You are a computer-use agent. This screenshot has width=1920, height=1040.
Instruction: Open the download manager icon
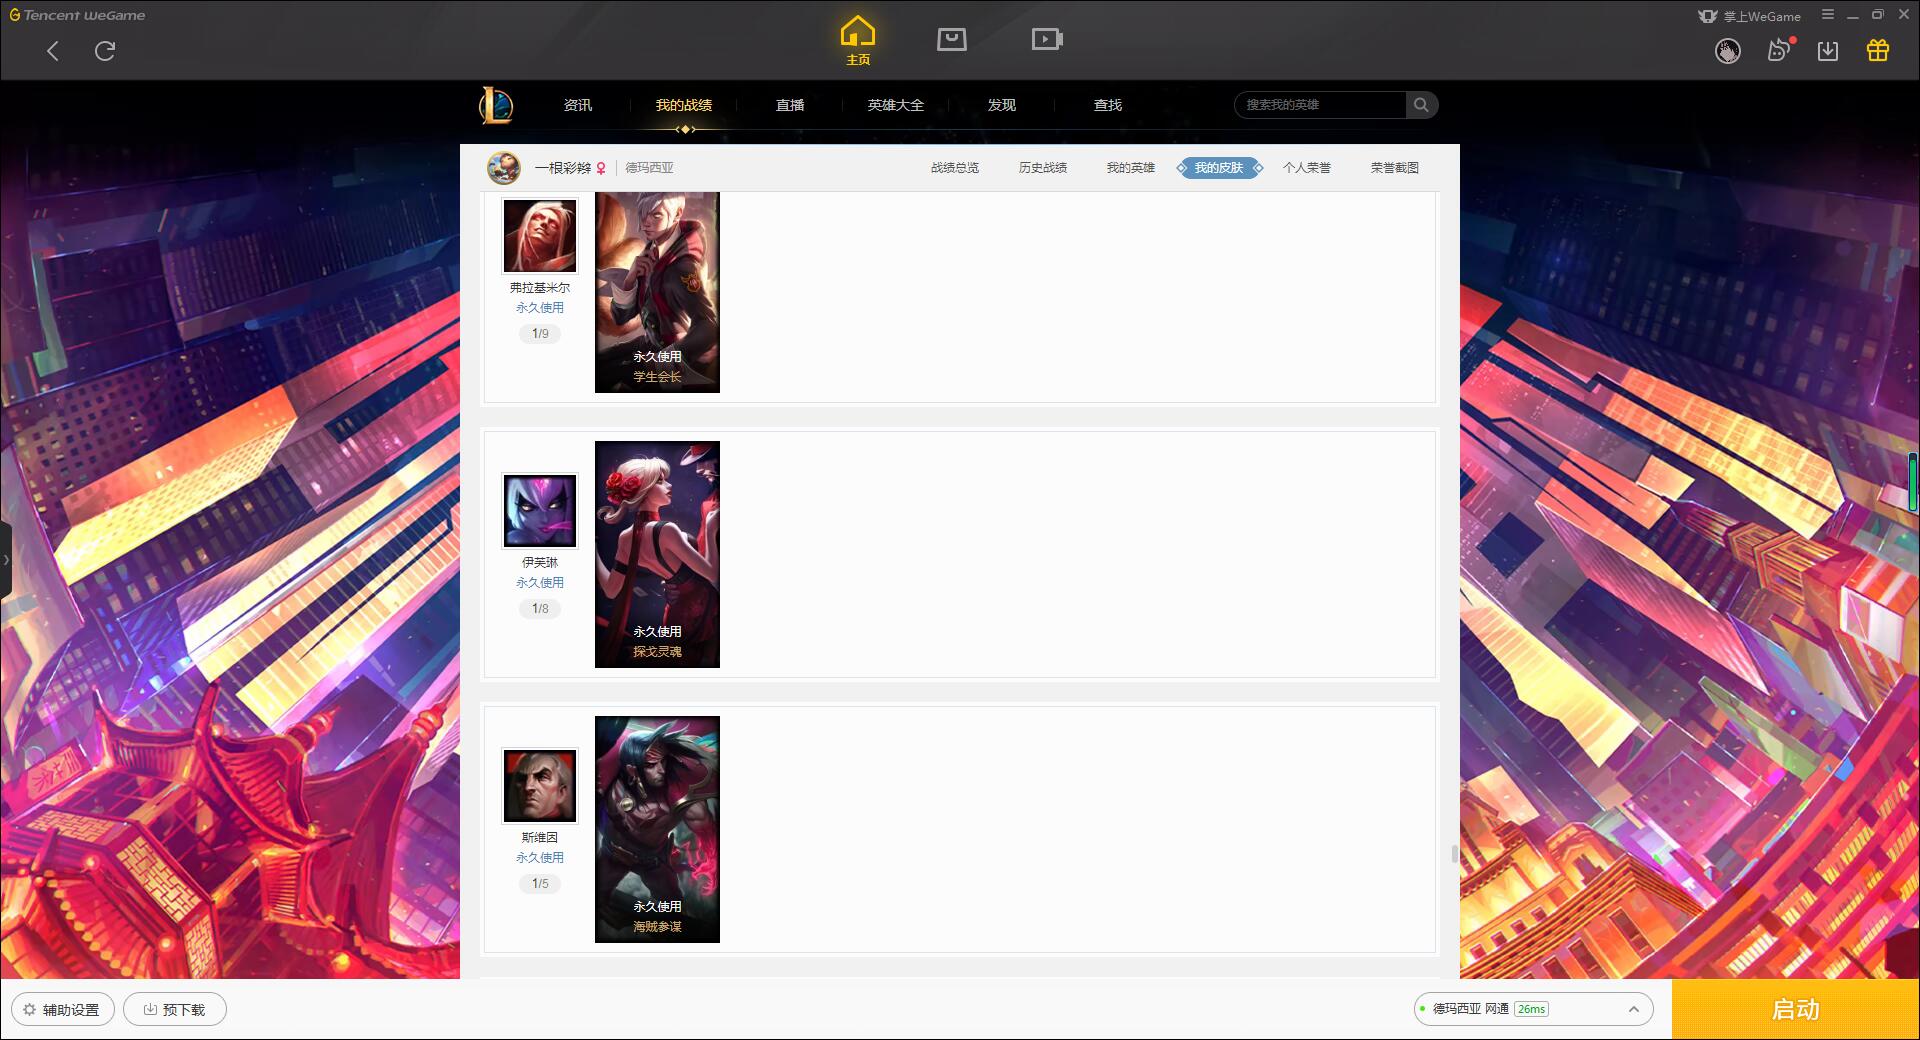pyautogui.click(x=1828, y=51)
